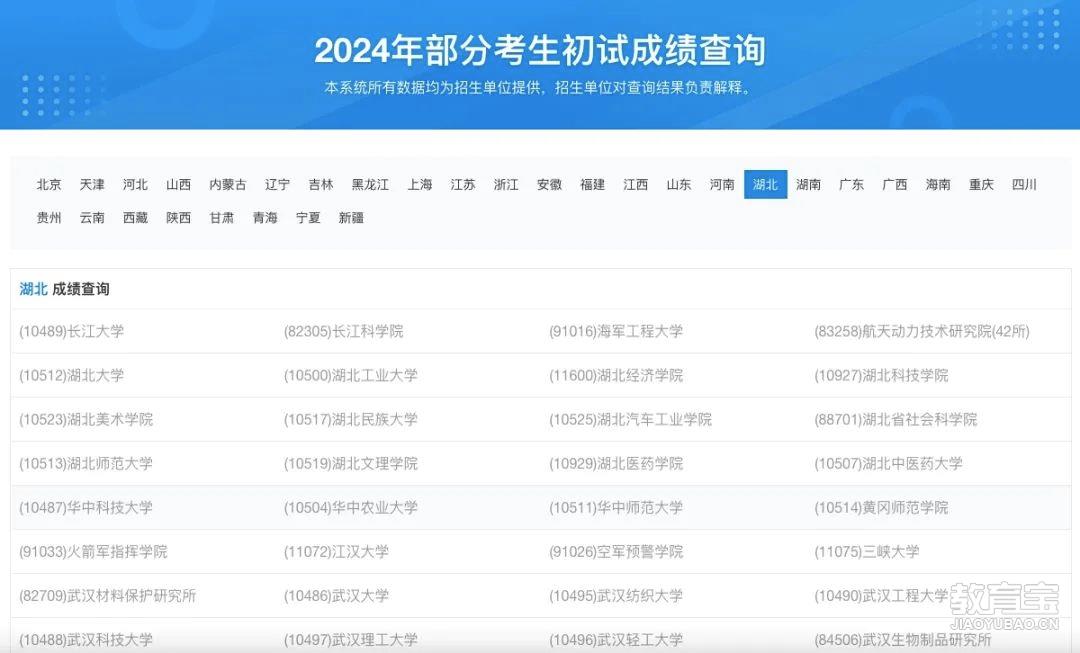Select the (10513)湖北师范大学 link

pyautogui.click(x=86, y=464)
